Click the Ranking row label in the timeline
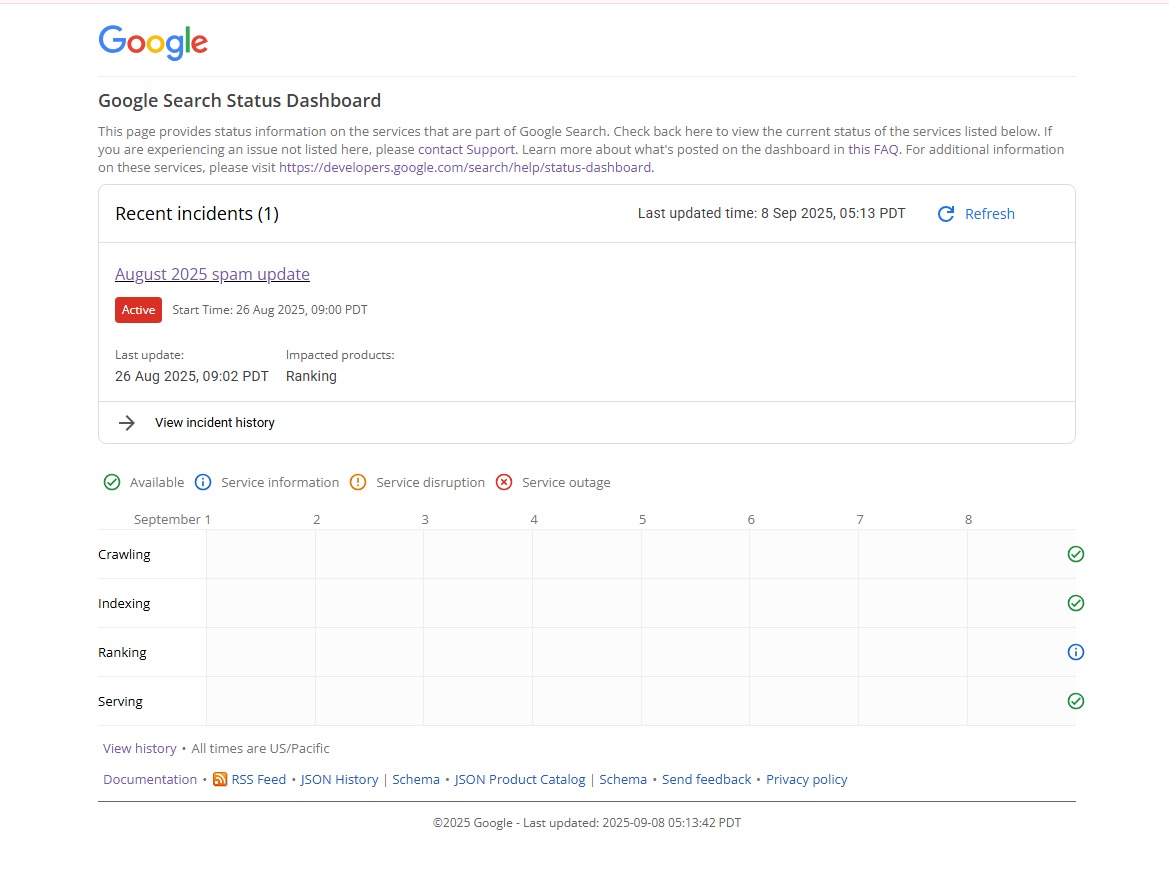This screenshot has height=886, width=1169. pyautogui.click(x=122, y=653)
